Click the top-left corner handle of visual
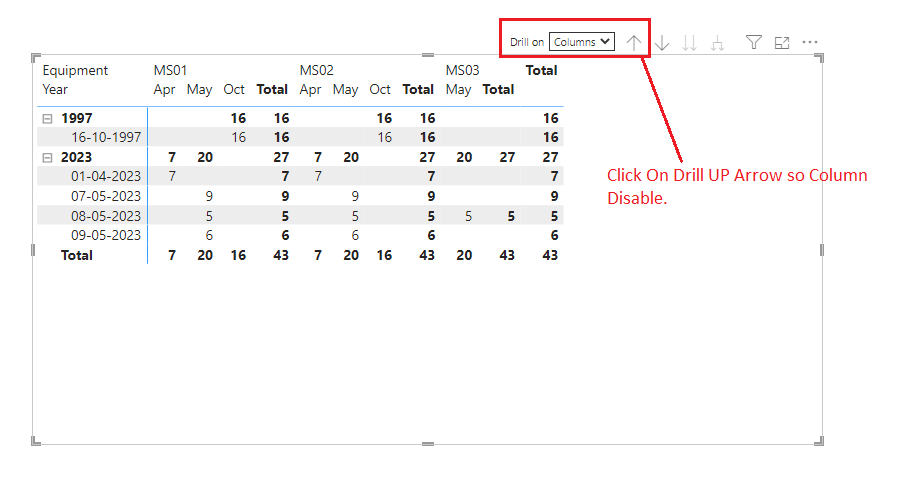The height and width of the screenshot is (495, 905). pos(35,58)
